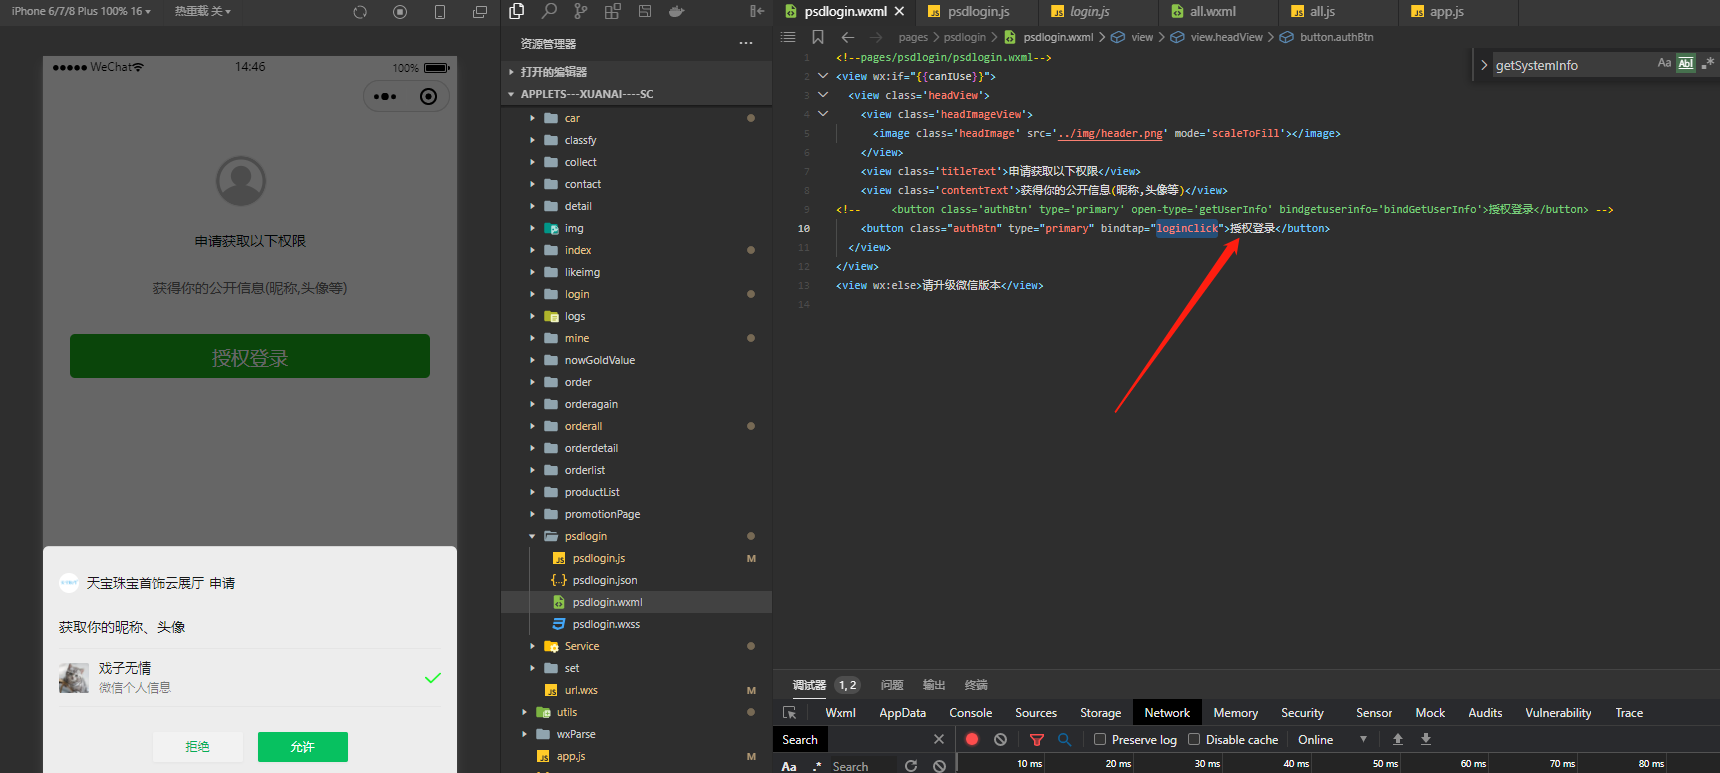Collapse the APPLETS---XUANAI----SC project root
Image resolution: width=1720 pixels, height=773 pixels.
tap(636, 93)
